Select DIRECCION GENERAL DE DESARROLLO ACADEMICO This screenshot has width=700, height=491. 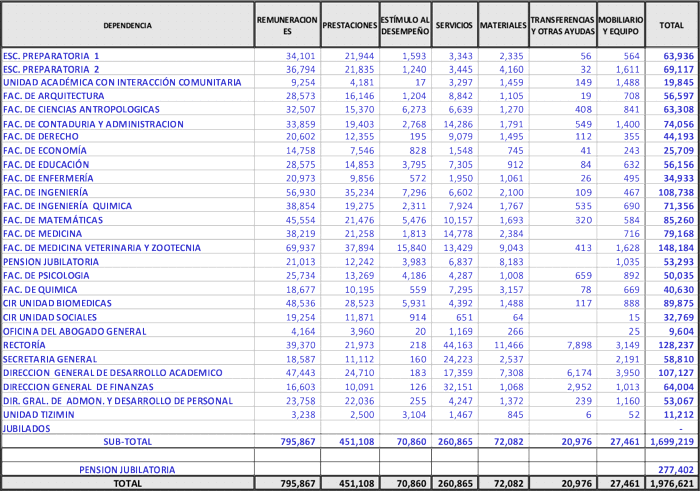[112, 373]
